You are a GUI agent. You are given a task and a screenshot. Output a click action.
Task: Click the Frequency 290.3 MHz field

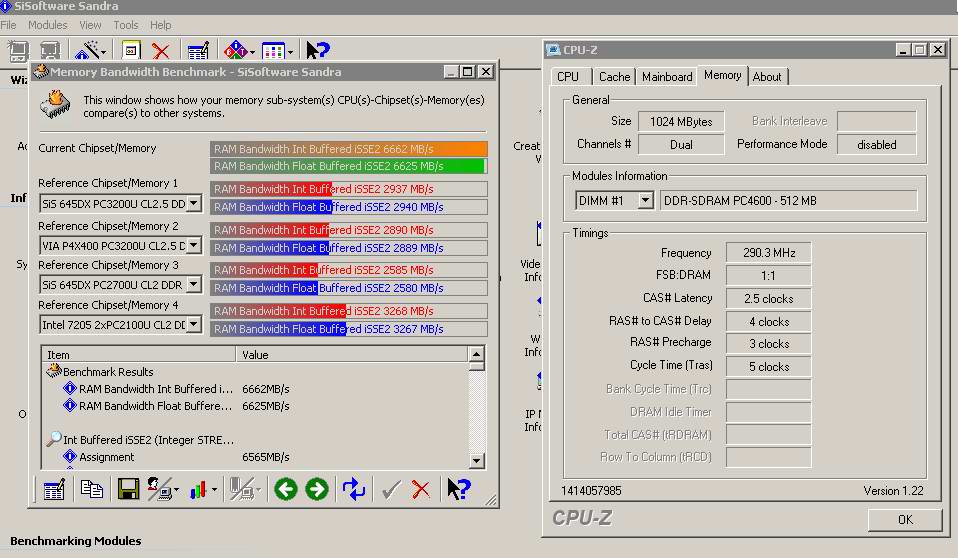[x=769, y=252]
